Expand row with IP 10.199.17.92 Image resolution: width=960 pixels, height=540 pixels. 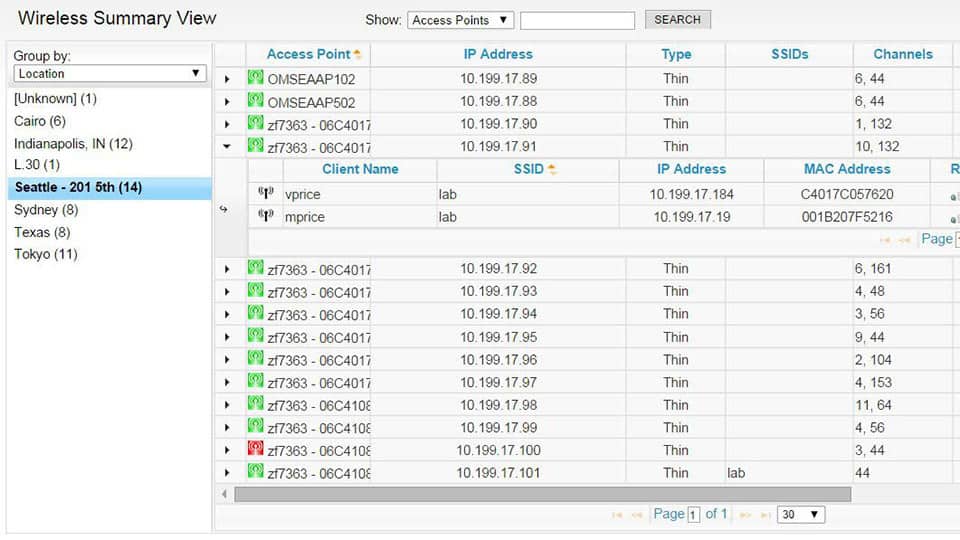(227, 269)
